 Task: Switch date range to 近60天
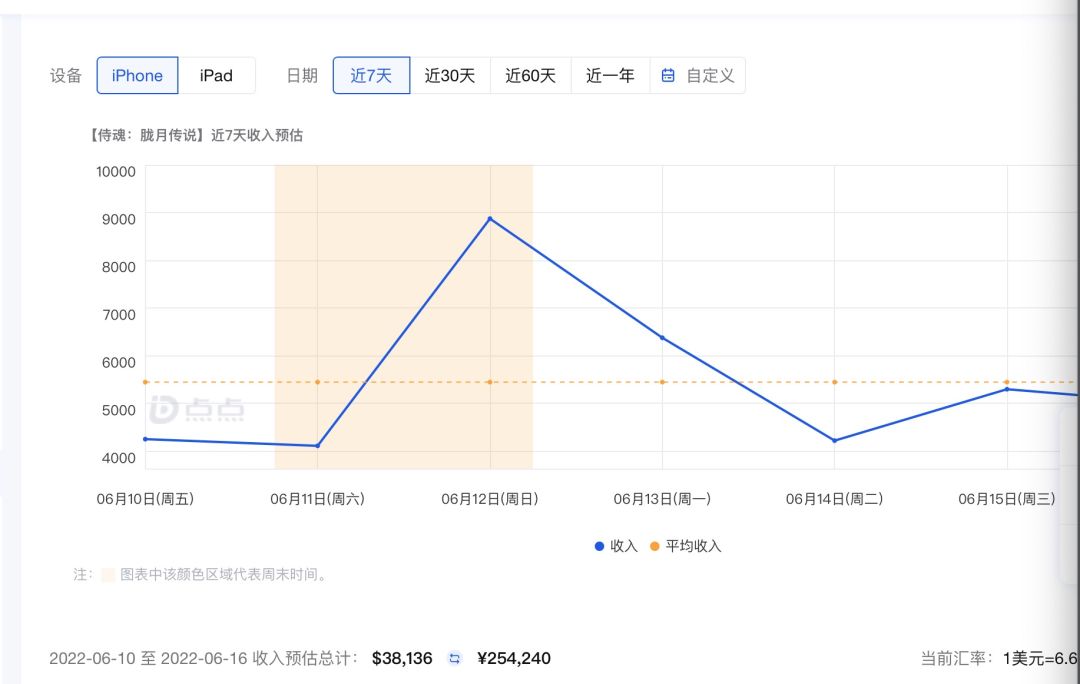coord(530,75)
